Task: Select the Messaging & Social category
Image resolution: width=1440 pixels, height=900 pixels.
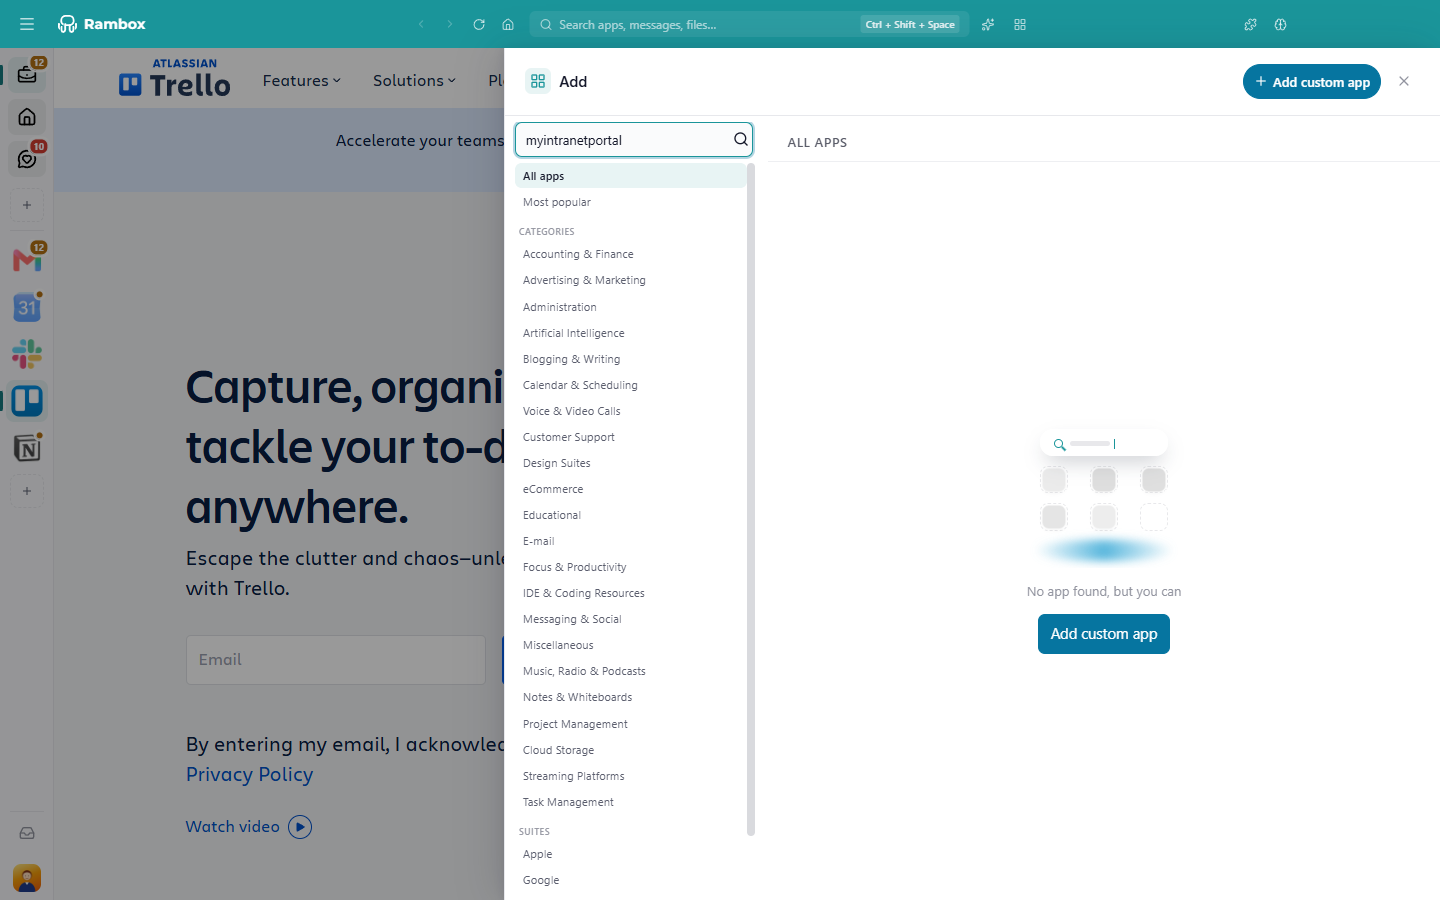Action: 631,619
